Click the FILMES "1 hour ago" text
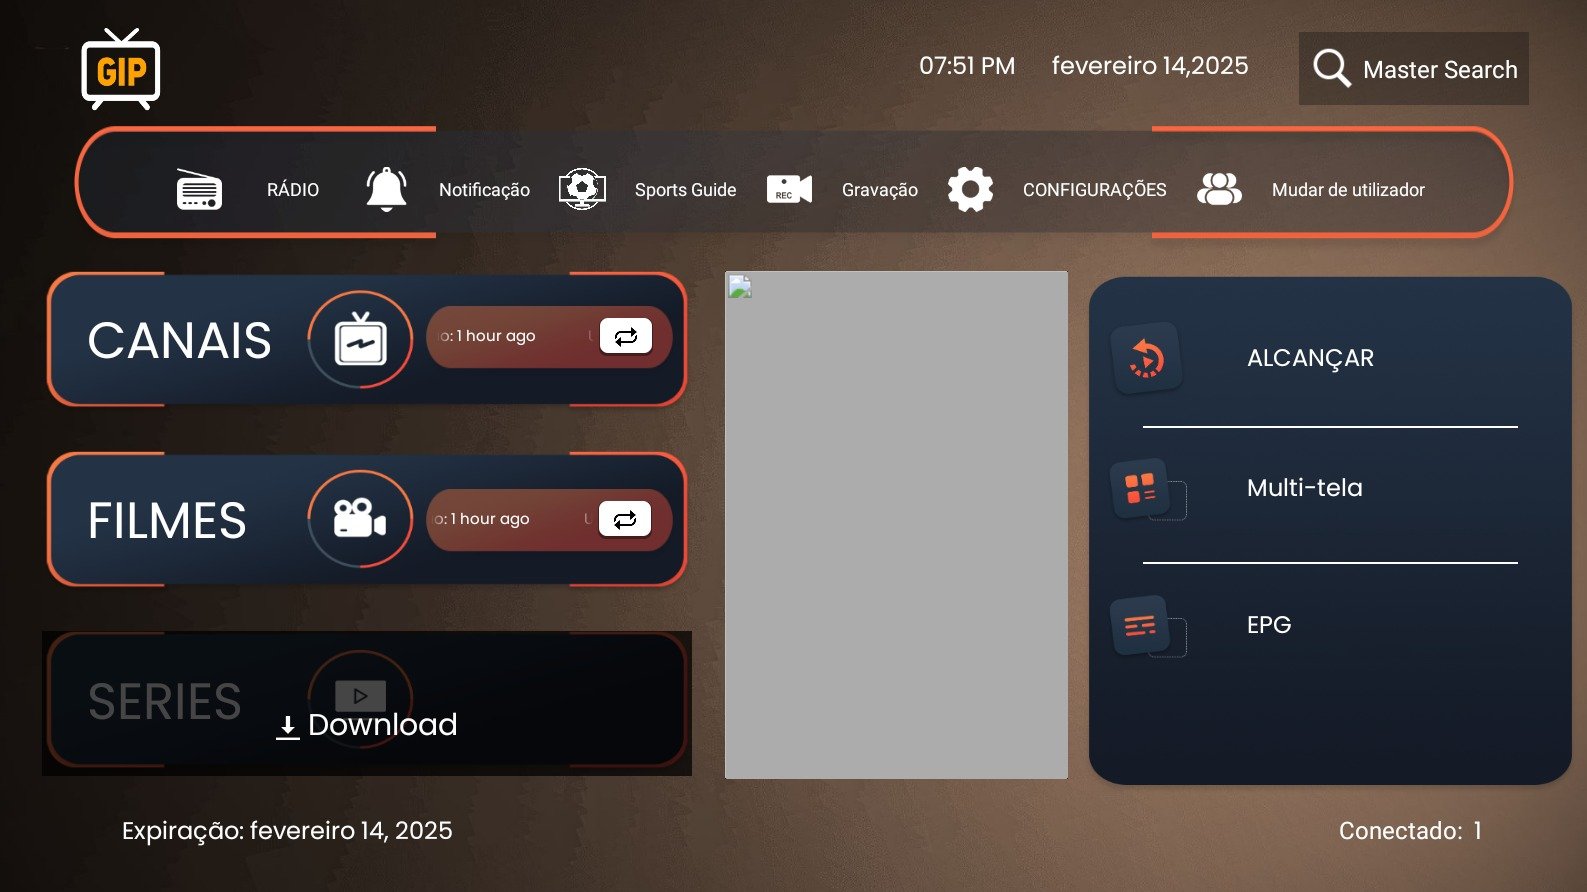1587x892 pixels. coord(490,519)
